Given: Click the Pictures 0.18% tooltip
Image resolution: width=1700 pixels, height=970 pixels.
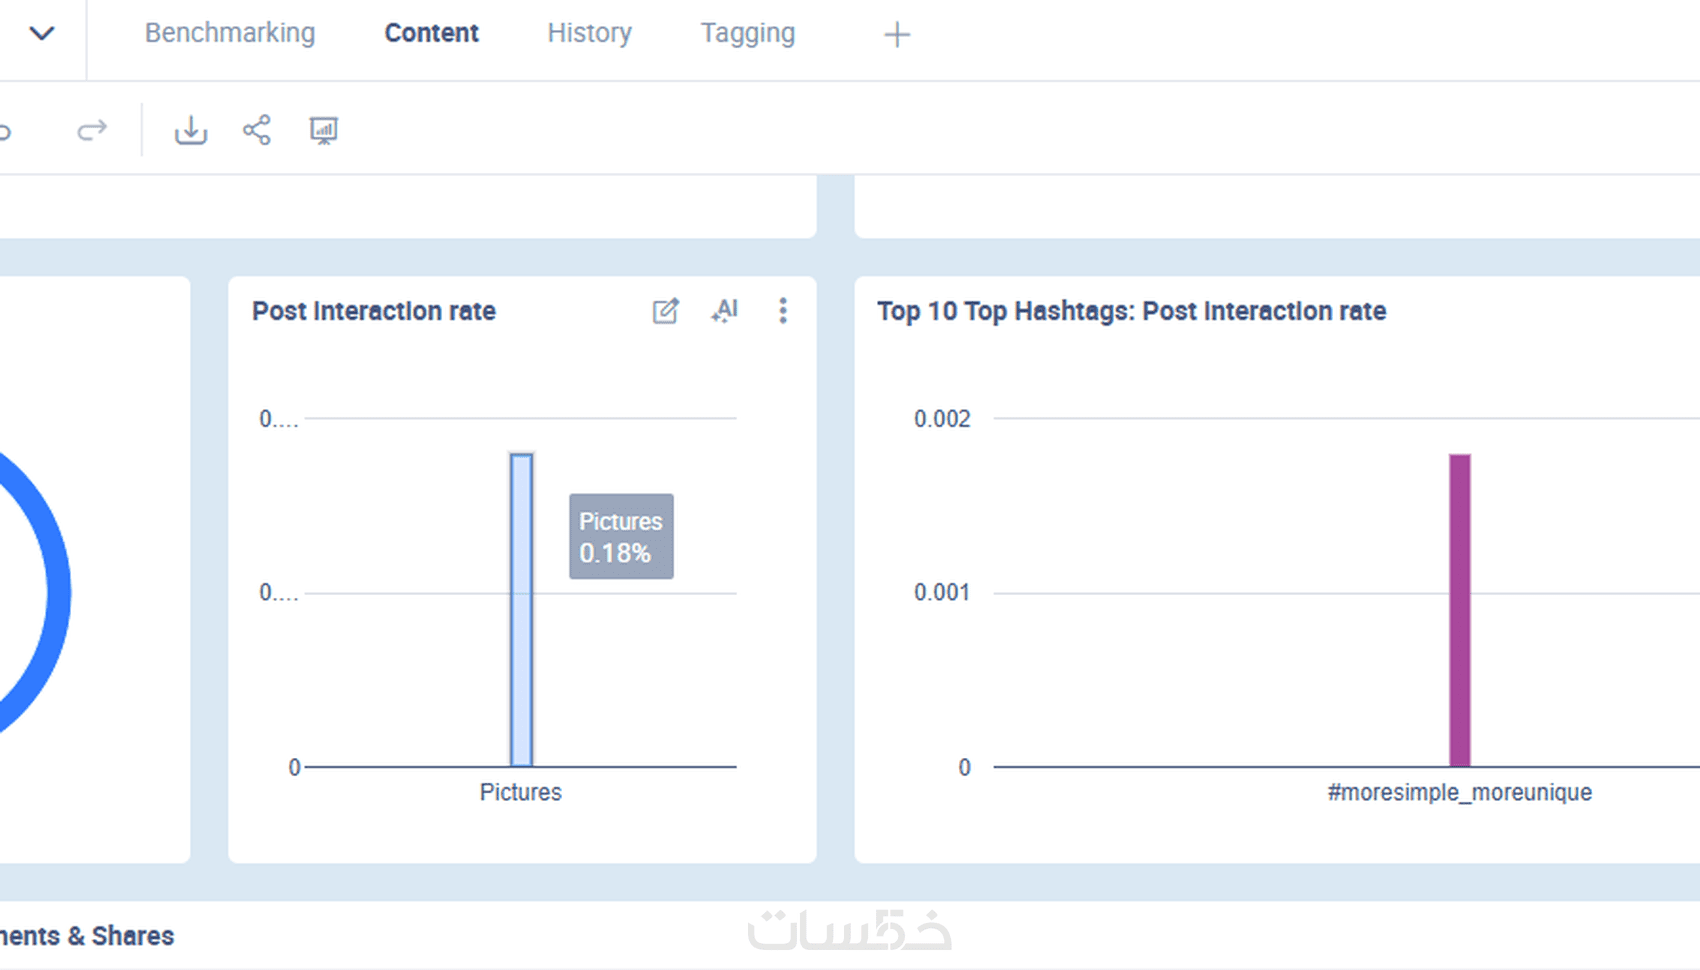Looking at the screenshot, I should click(x=621, y=536).
